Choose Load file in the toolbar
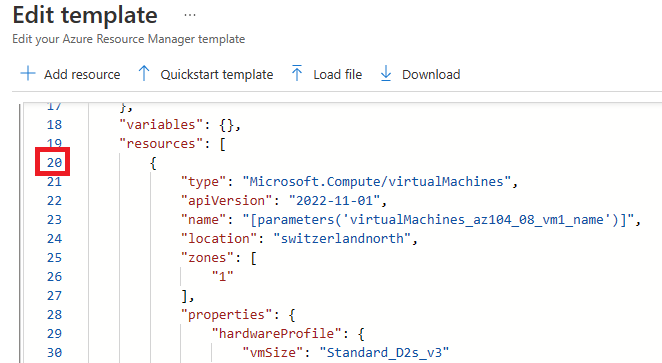This screenshot has width=662, height=363. pos(338,74)
